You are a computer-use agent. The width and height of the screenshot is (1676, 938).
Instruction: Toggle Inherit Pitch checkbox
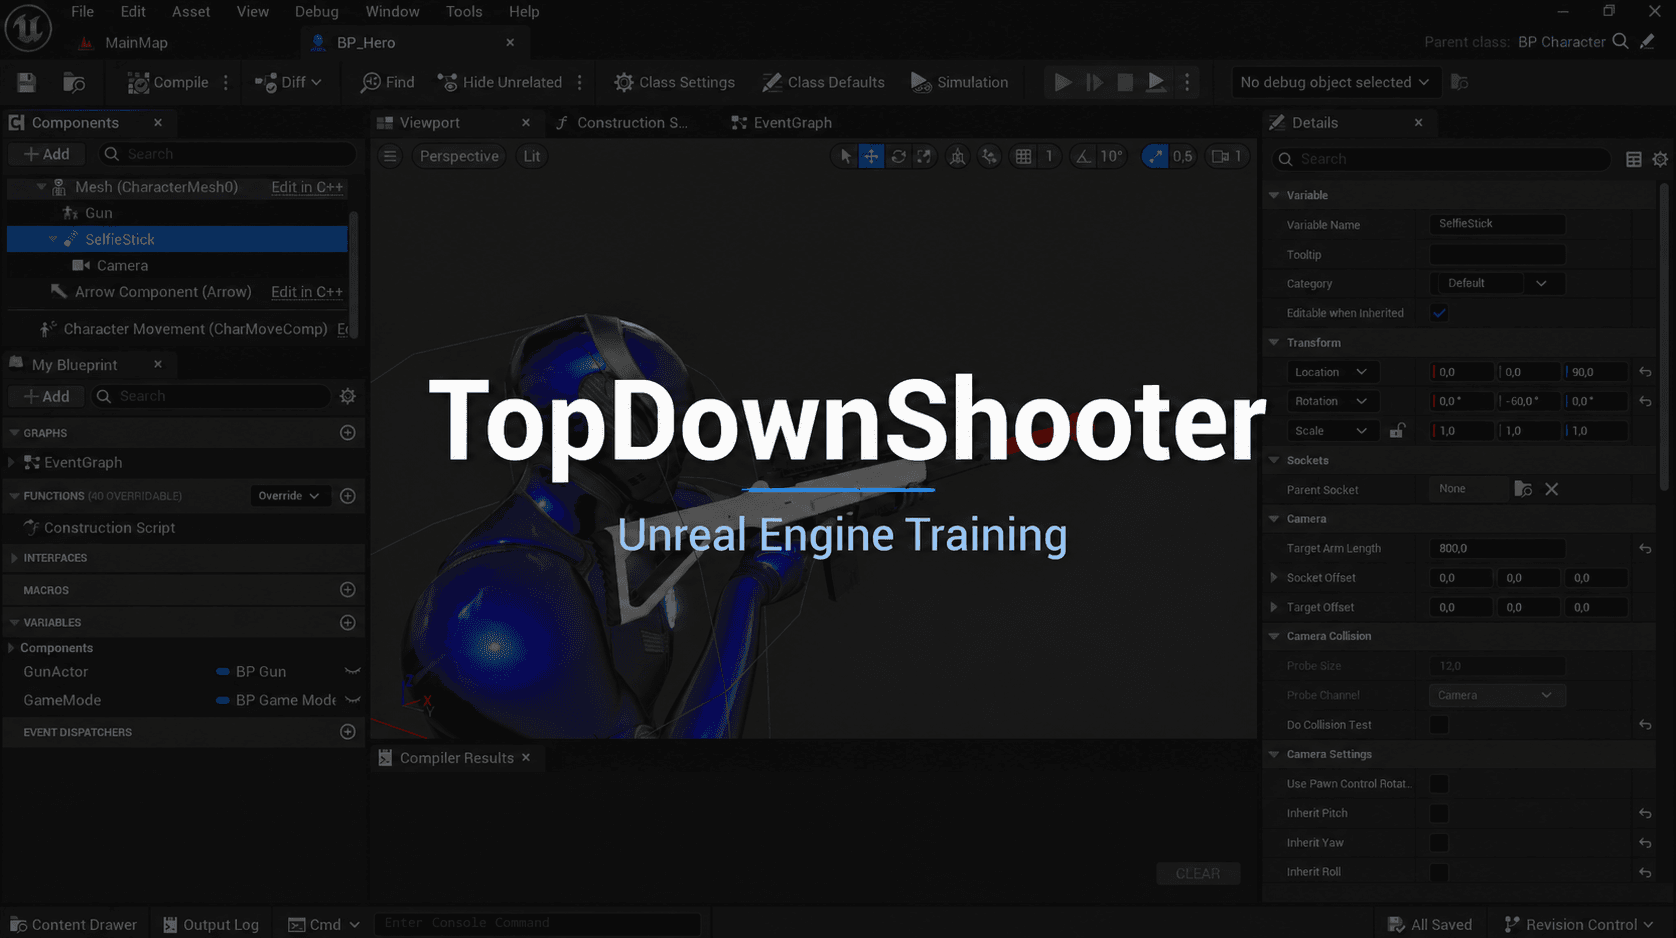[x=1439, y=813]
